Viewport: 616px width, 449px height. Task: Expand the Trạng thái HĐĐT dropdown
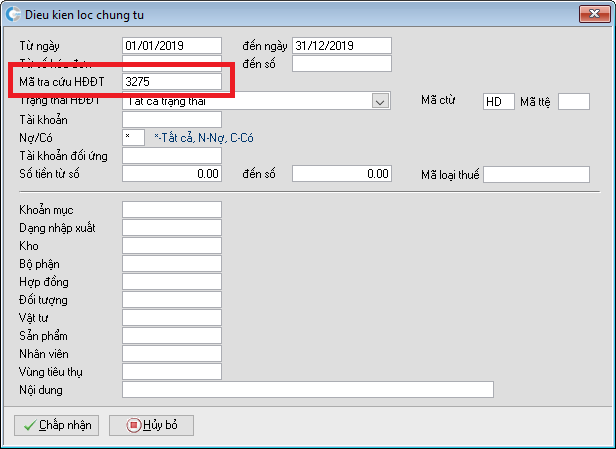click(x=379, y=101)
